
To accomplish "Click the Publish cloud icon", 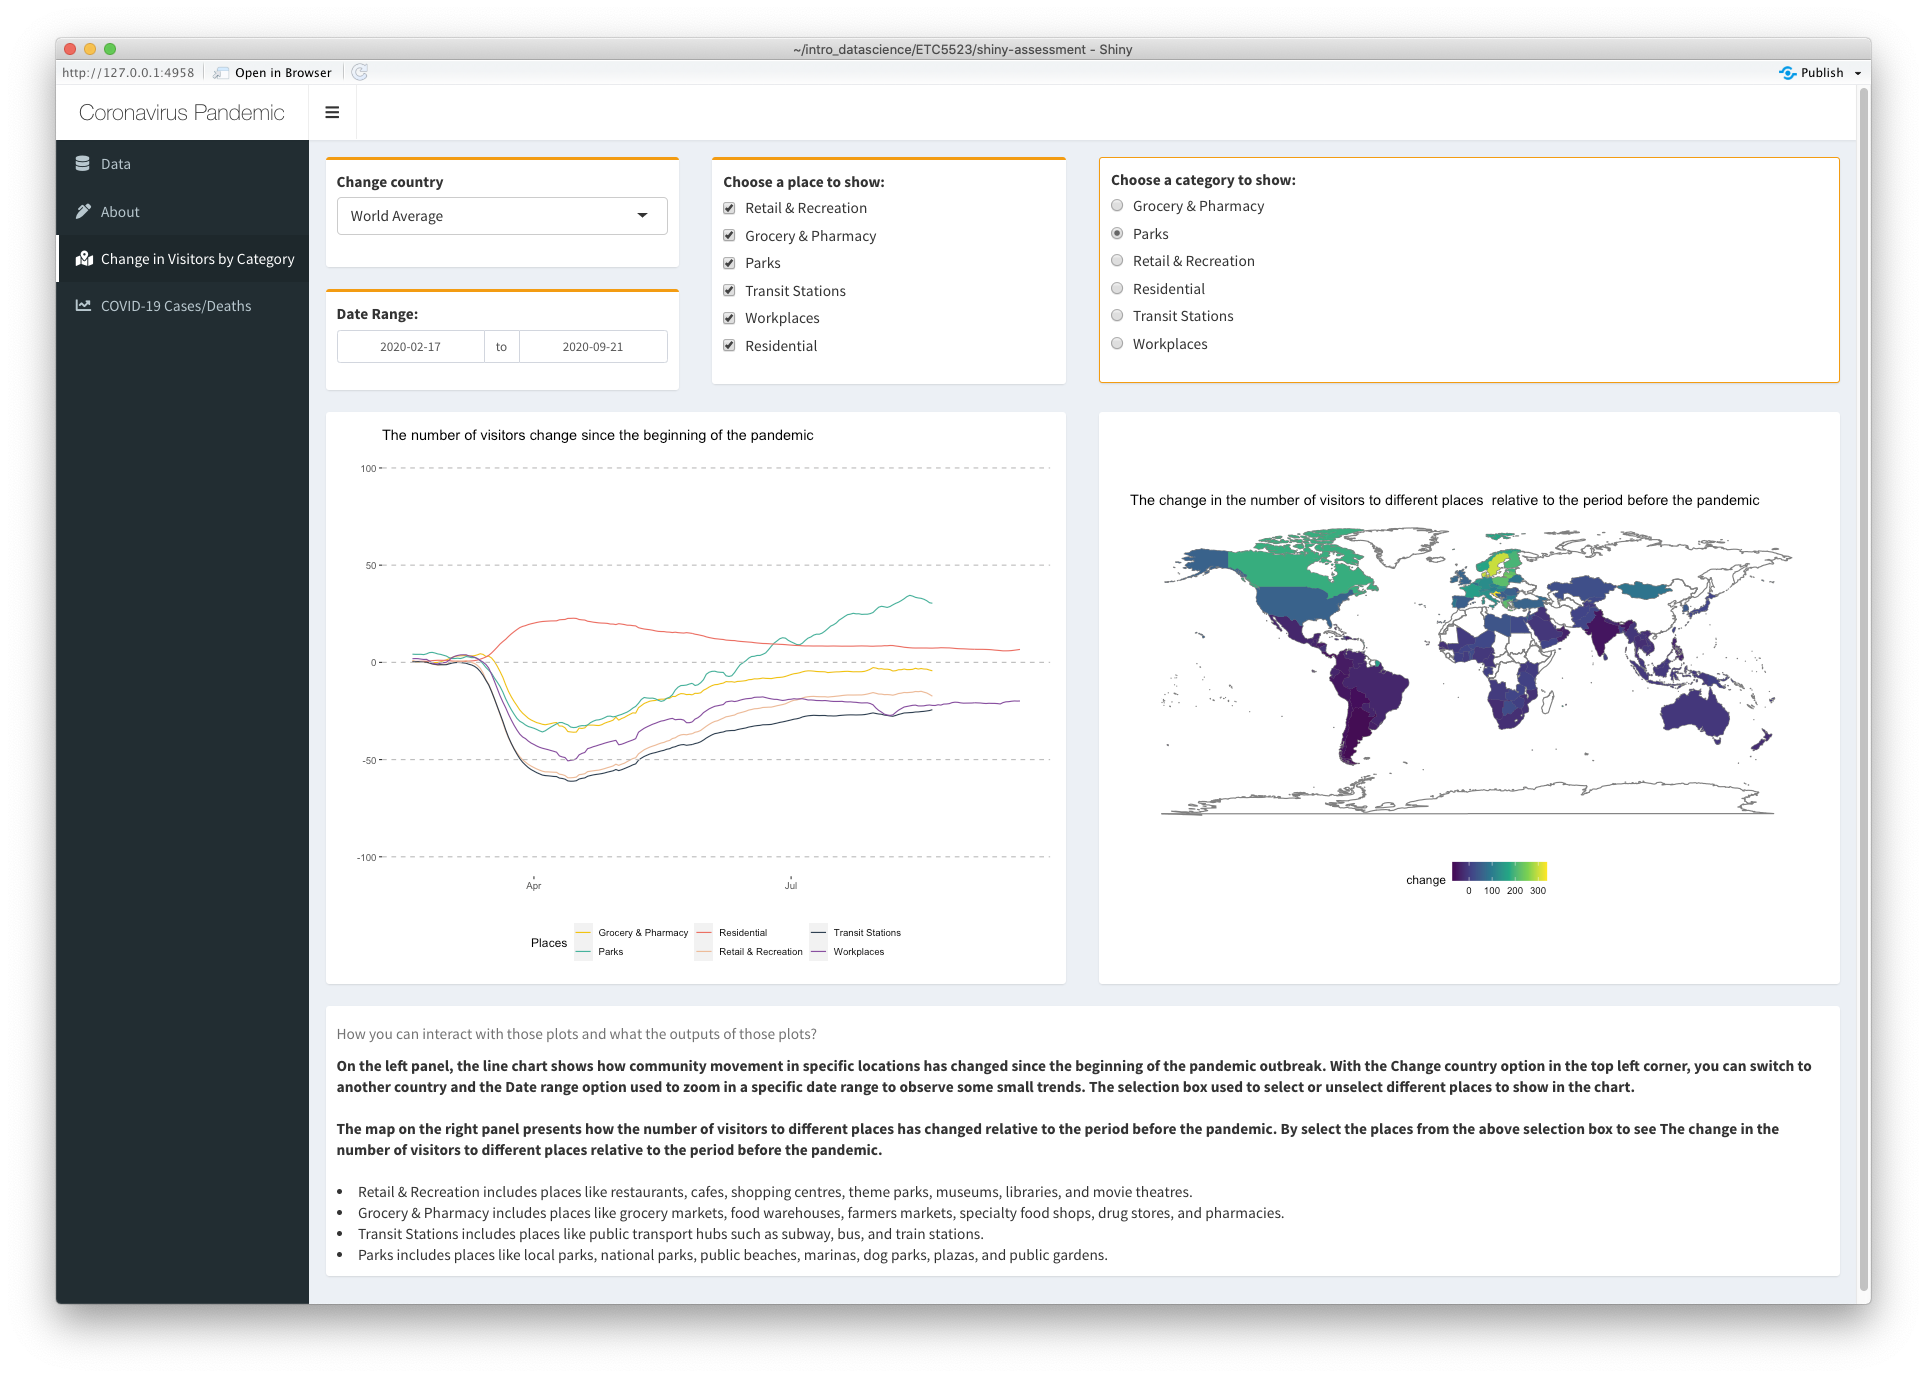I will (x=1788, y=73).
